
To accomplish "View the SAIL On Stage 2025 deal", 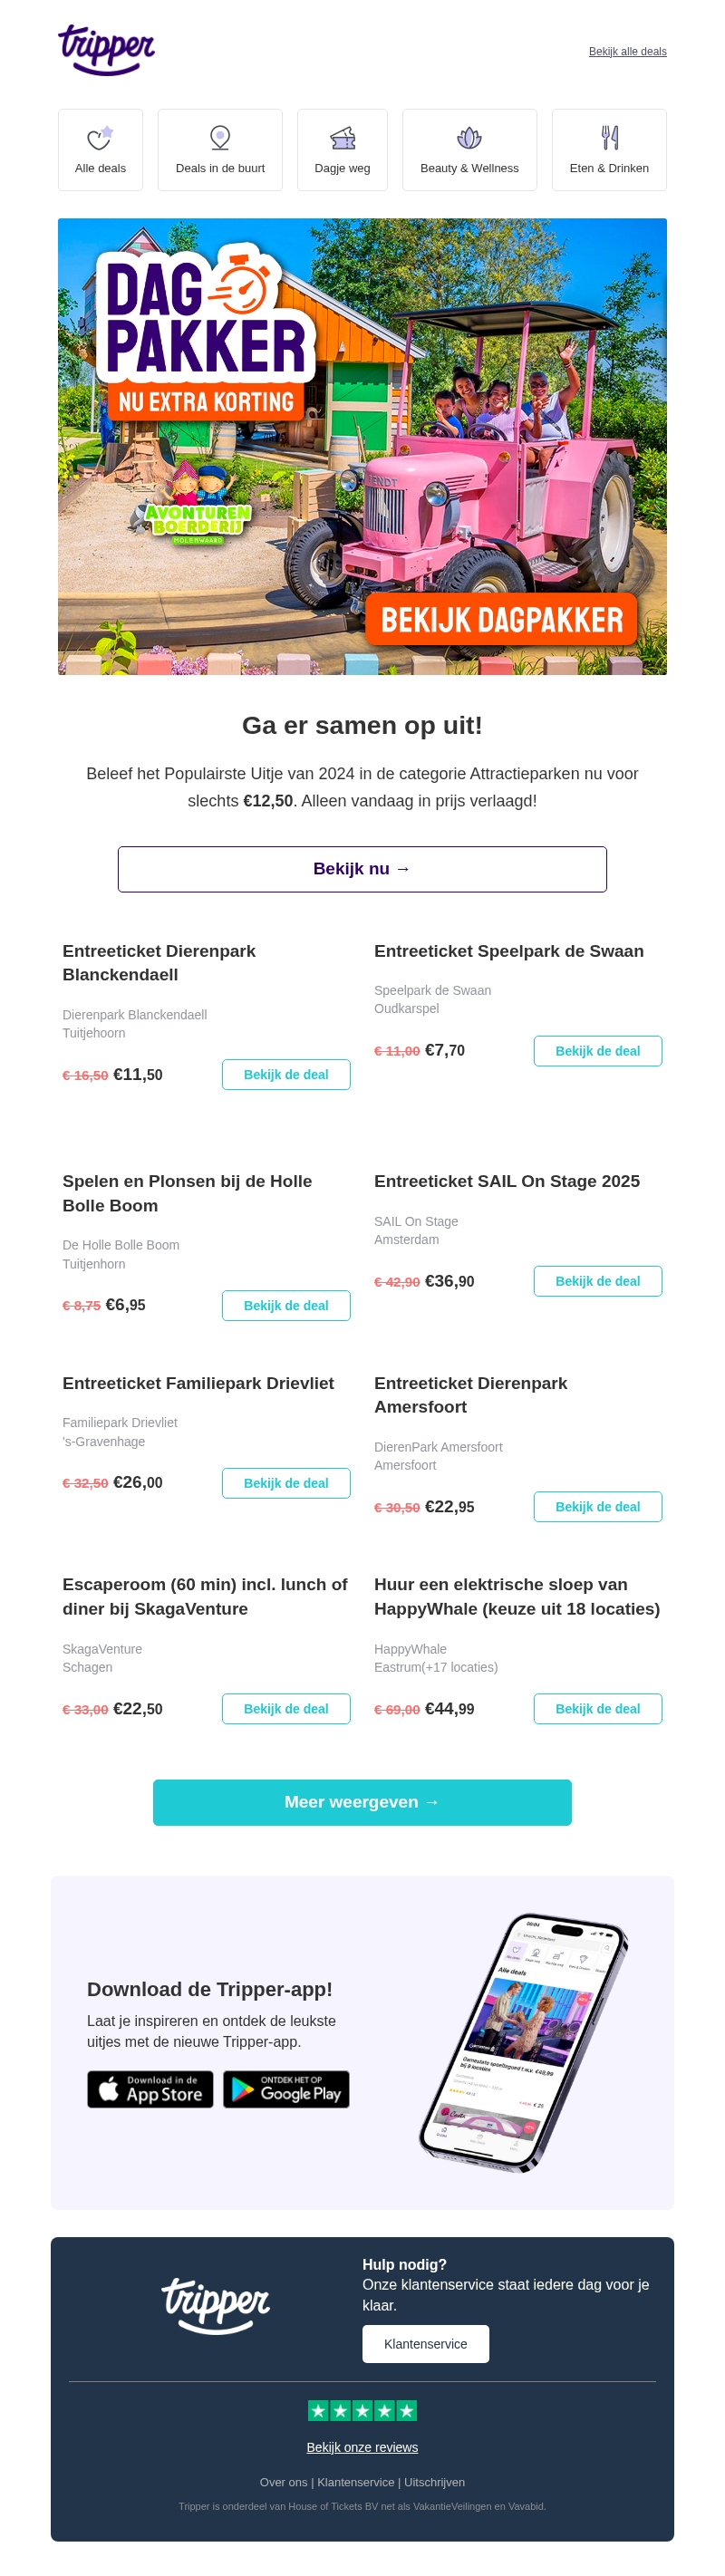I will (597, 1281).
